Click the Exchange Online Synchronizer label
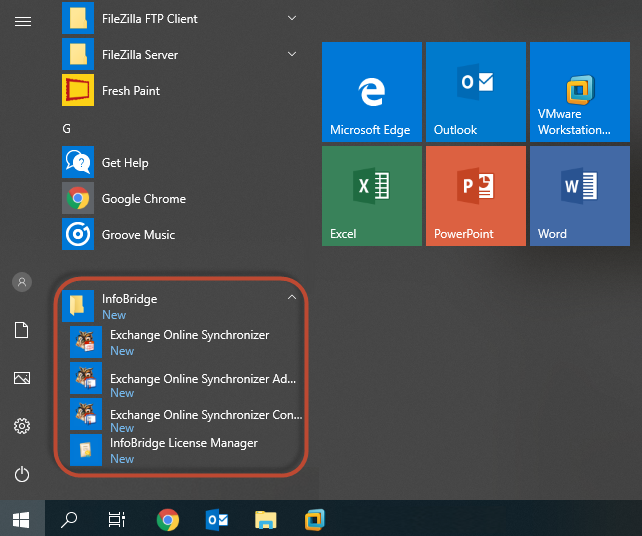 tap(190, 335)
